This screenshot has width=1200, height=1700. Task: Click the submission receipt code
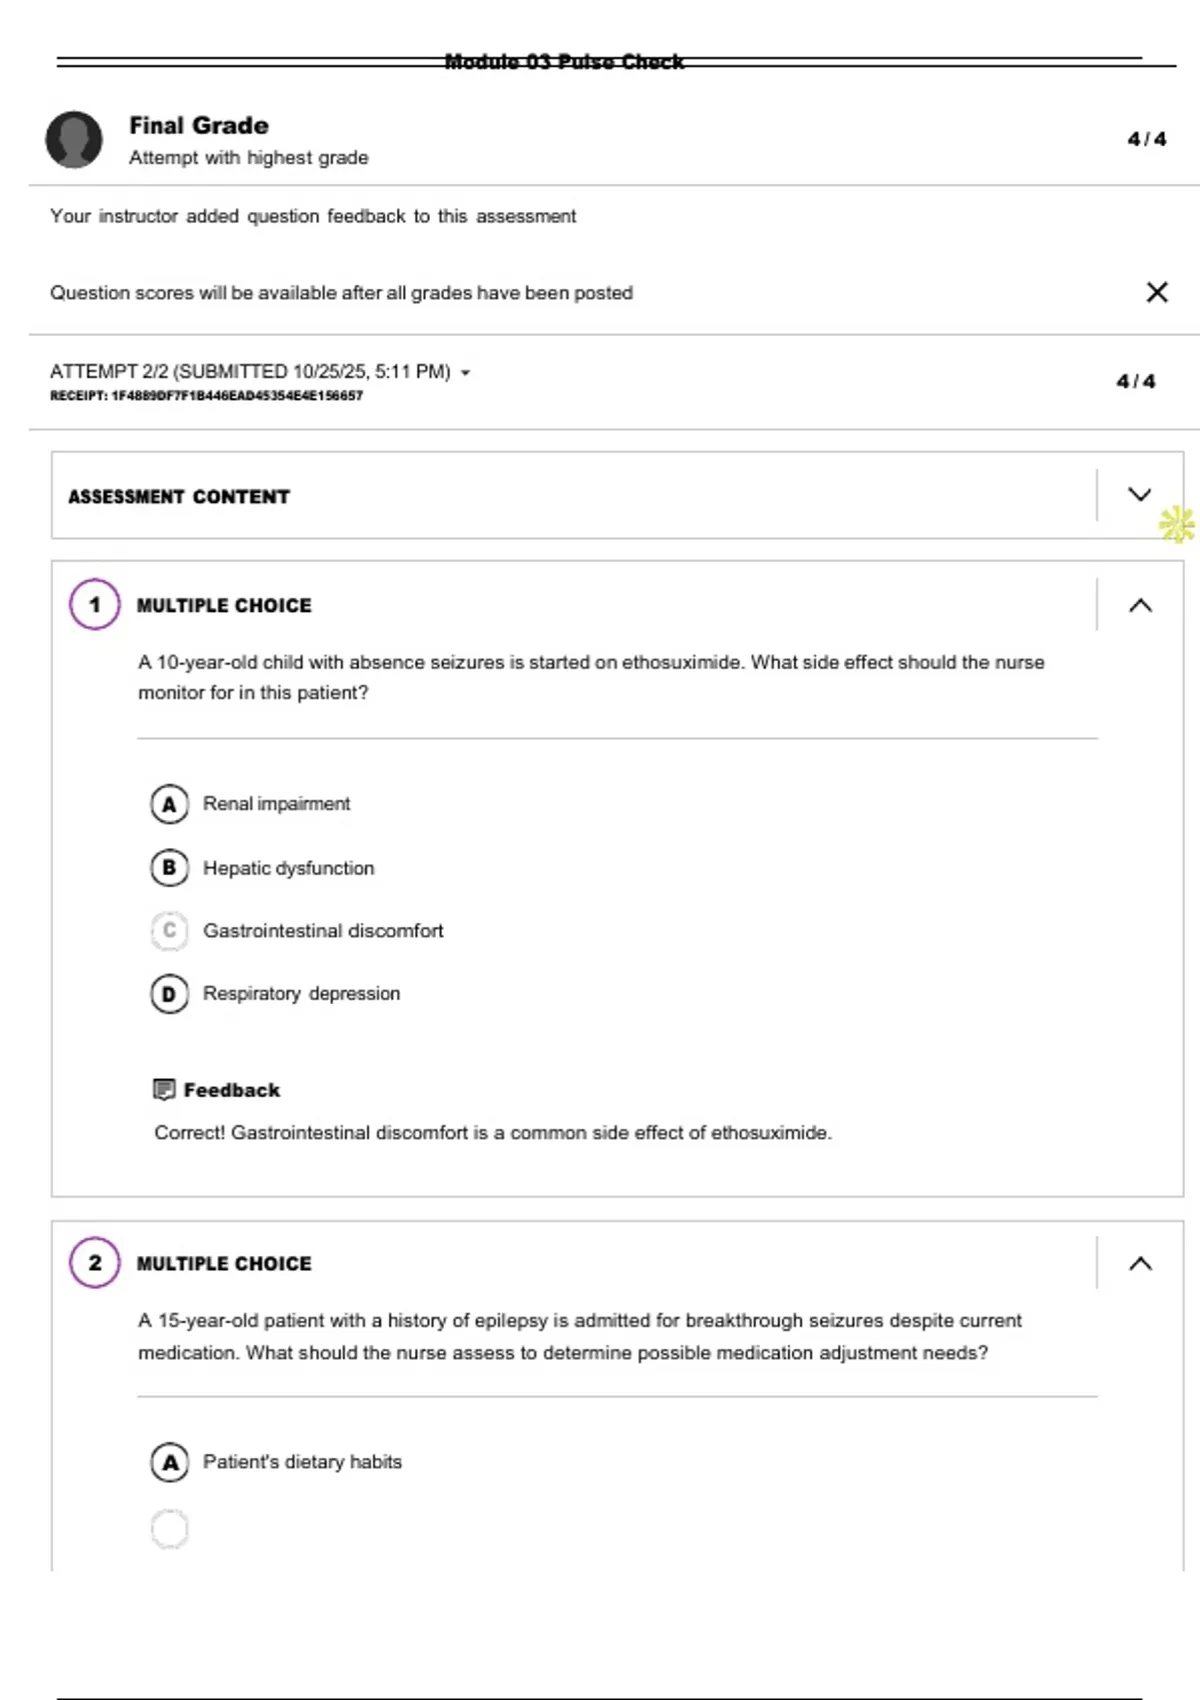click(x=206, y=396)
